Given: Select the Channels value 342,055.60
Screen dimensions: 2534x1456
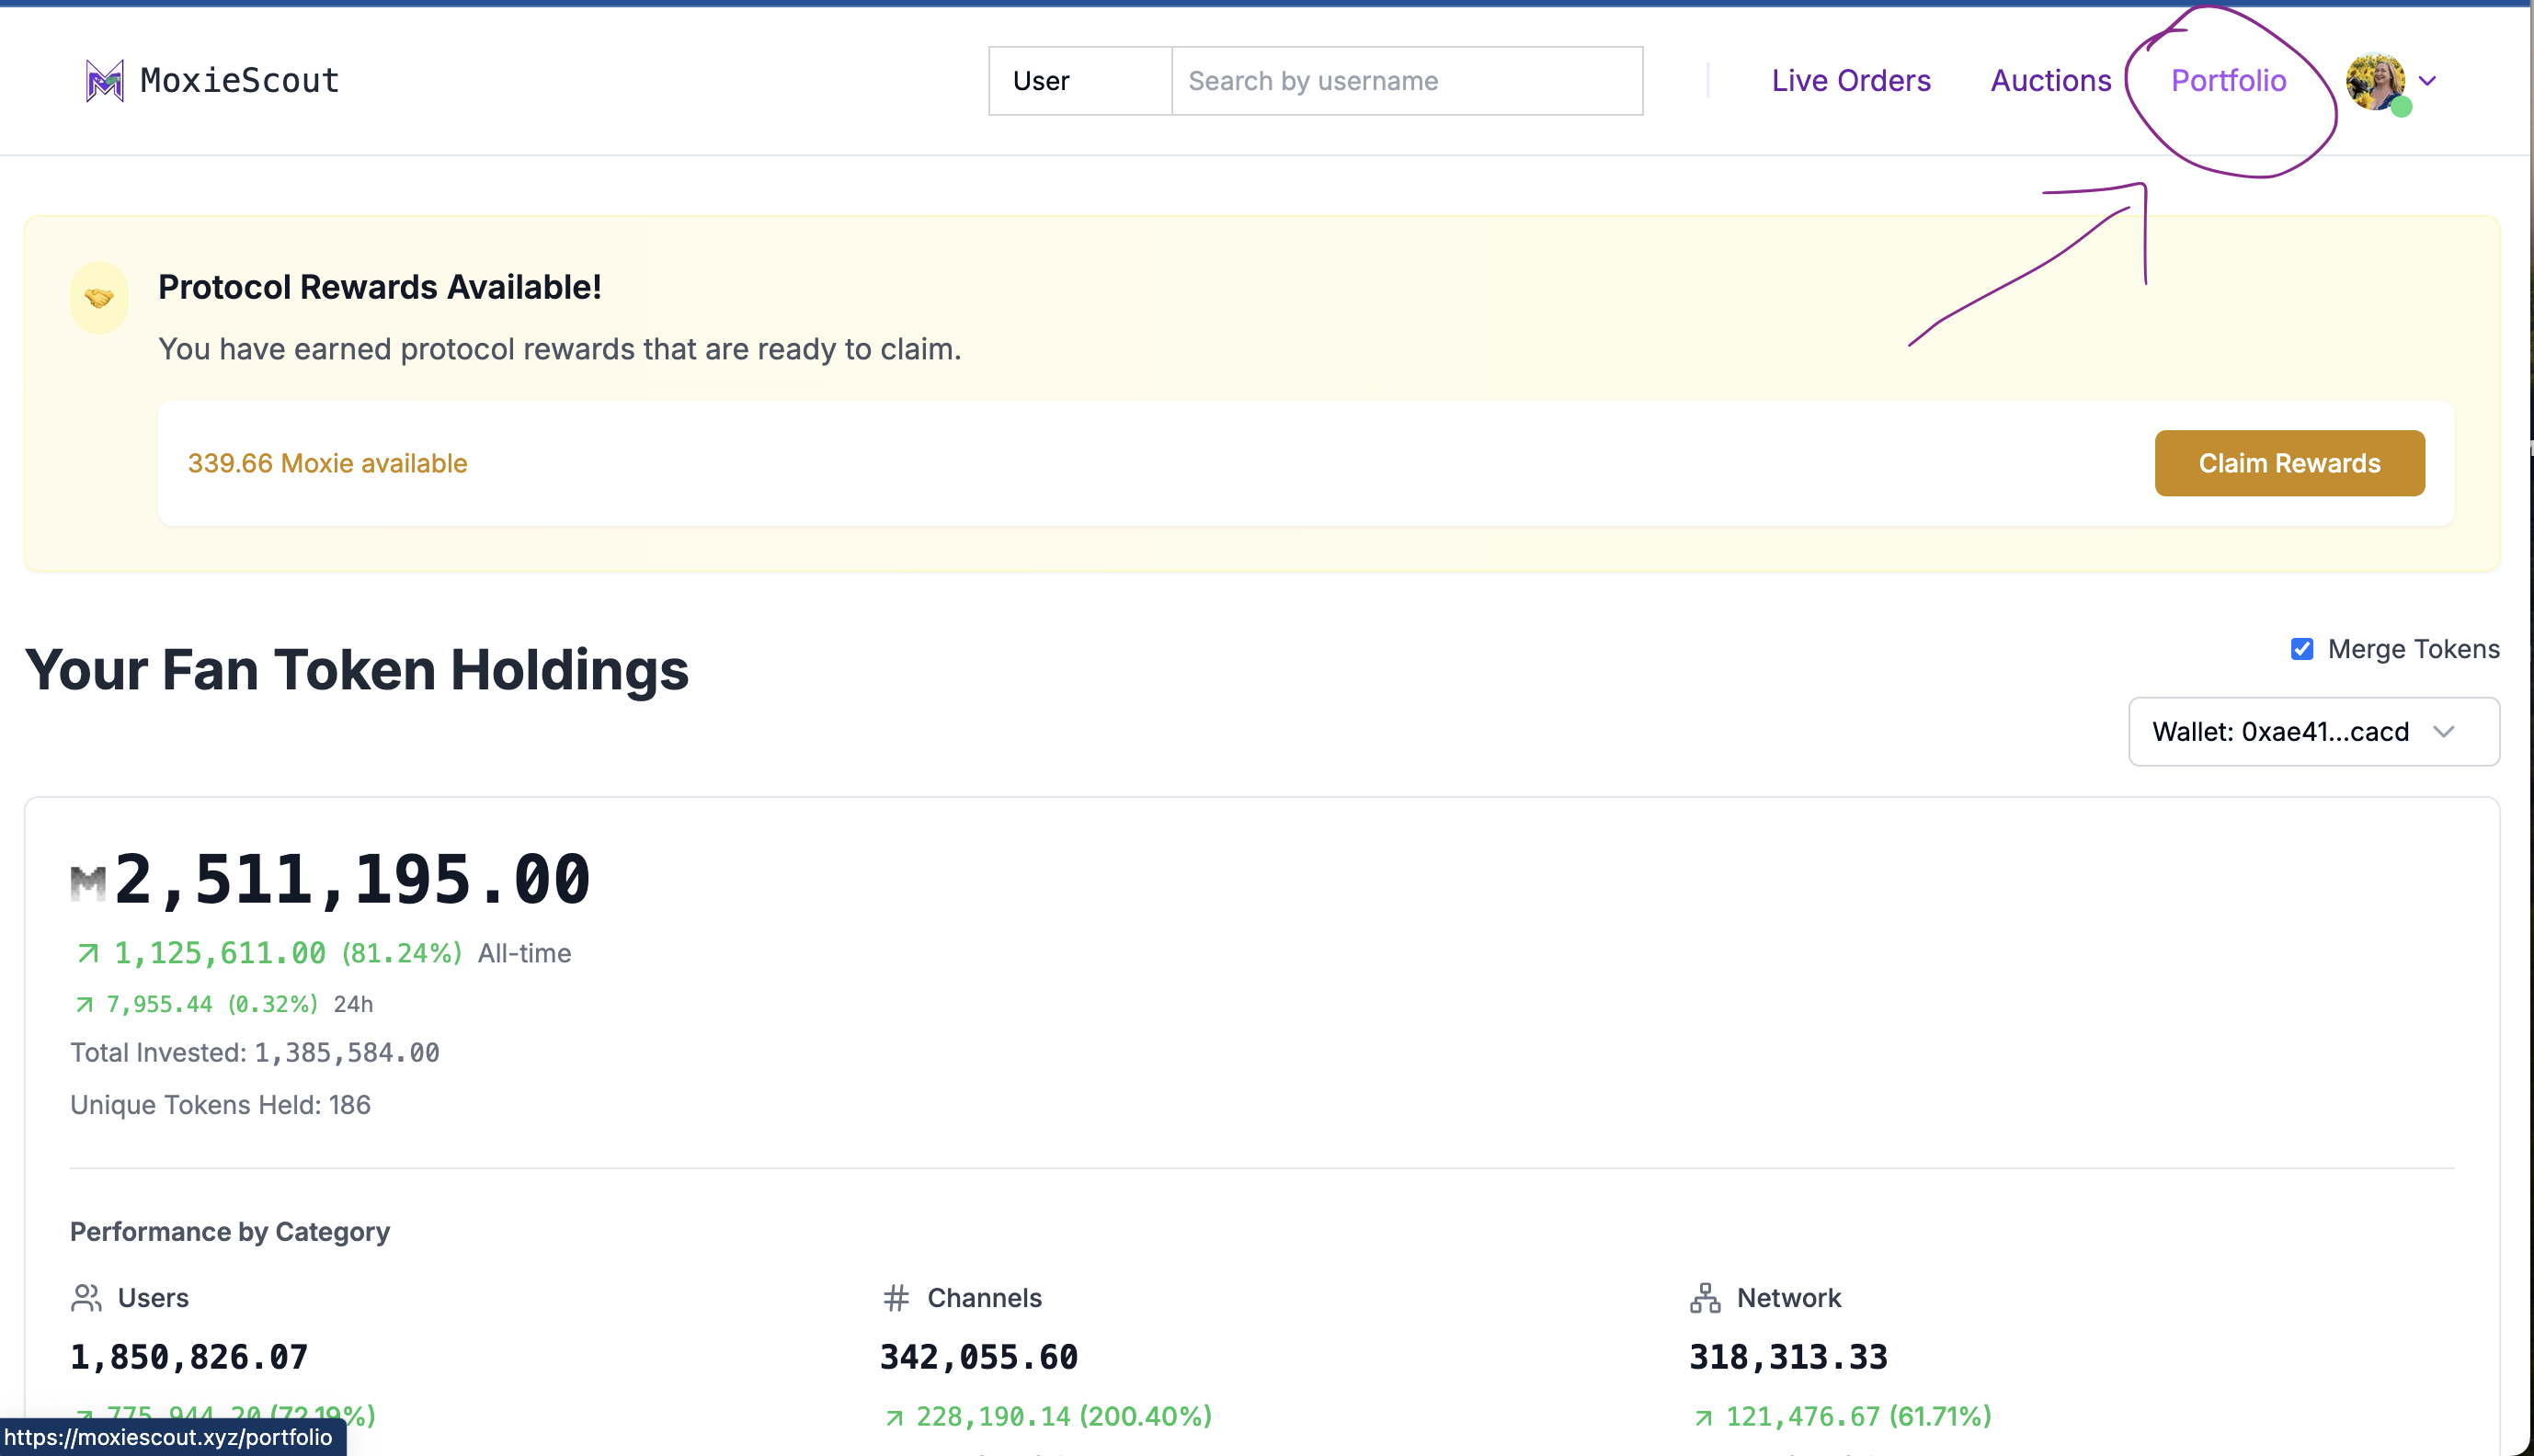Looking at the screenshot, I should click(979, 1357).
